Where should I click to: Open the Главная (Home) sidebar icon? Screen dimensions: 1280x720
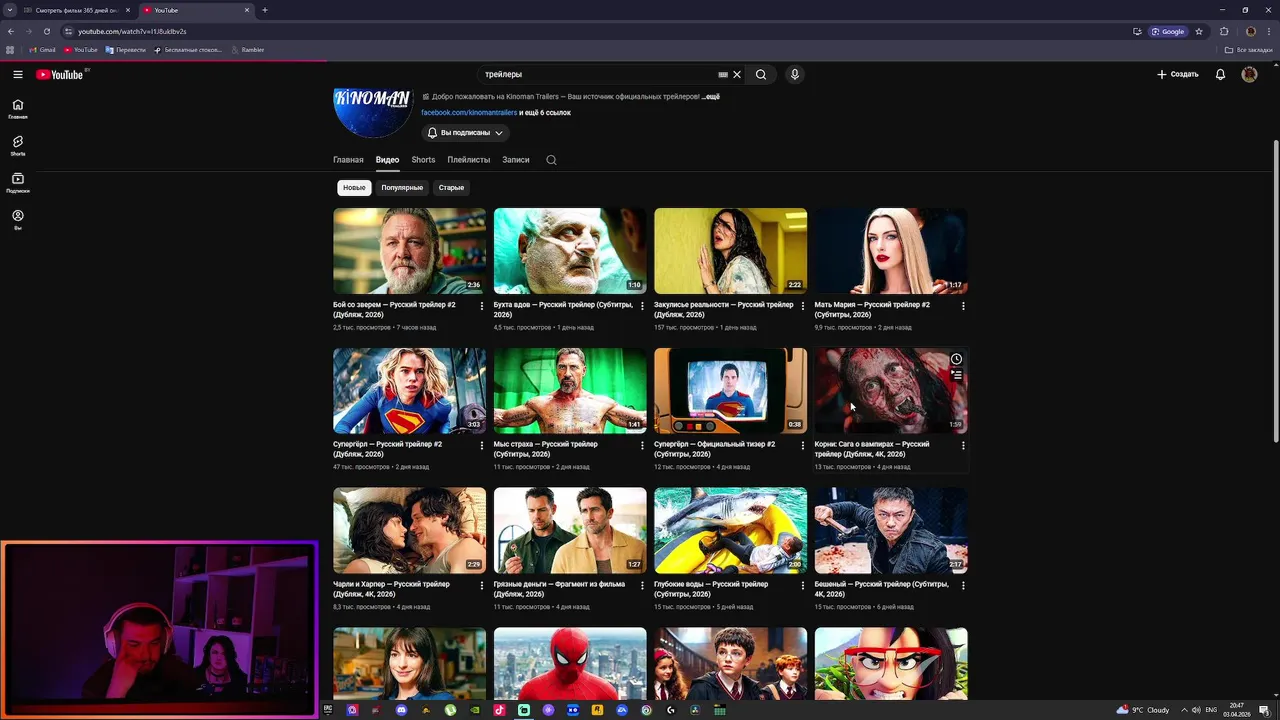tap(18, 109)
